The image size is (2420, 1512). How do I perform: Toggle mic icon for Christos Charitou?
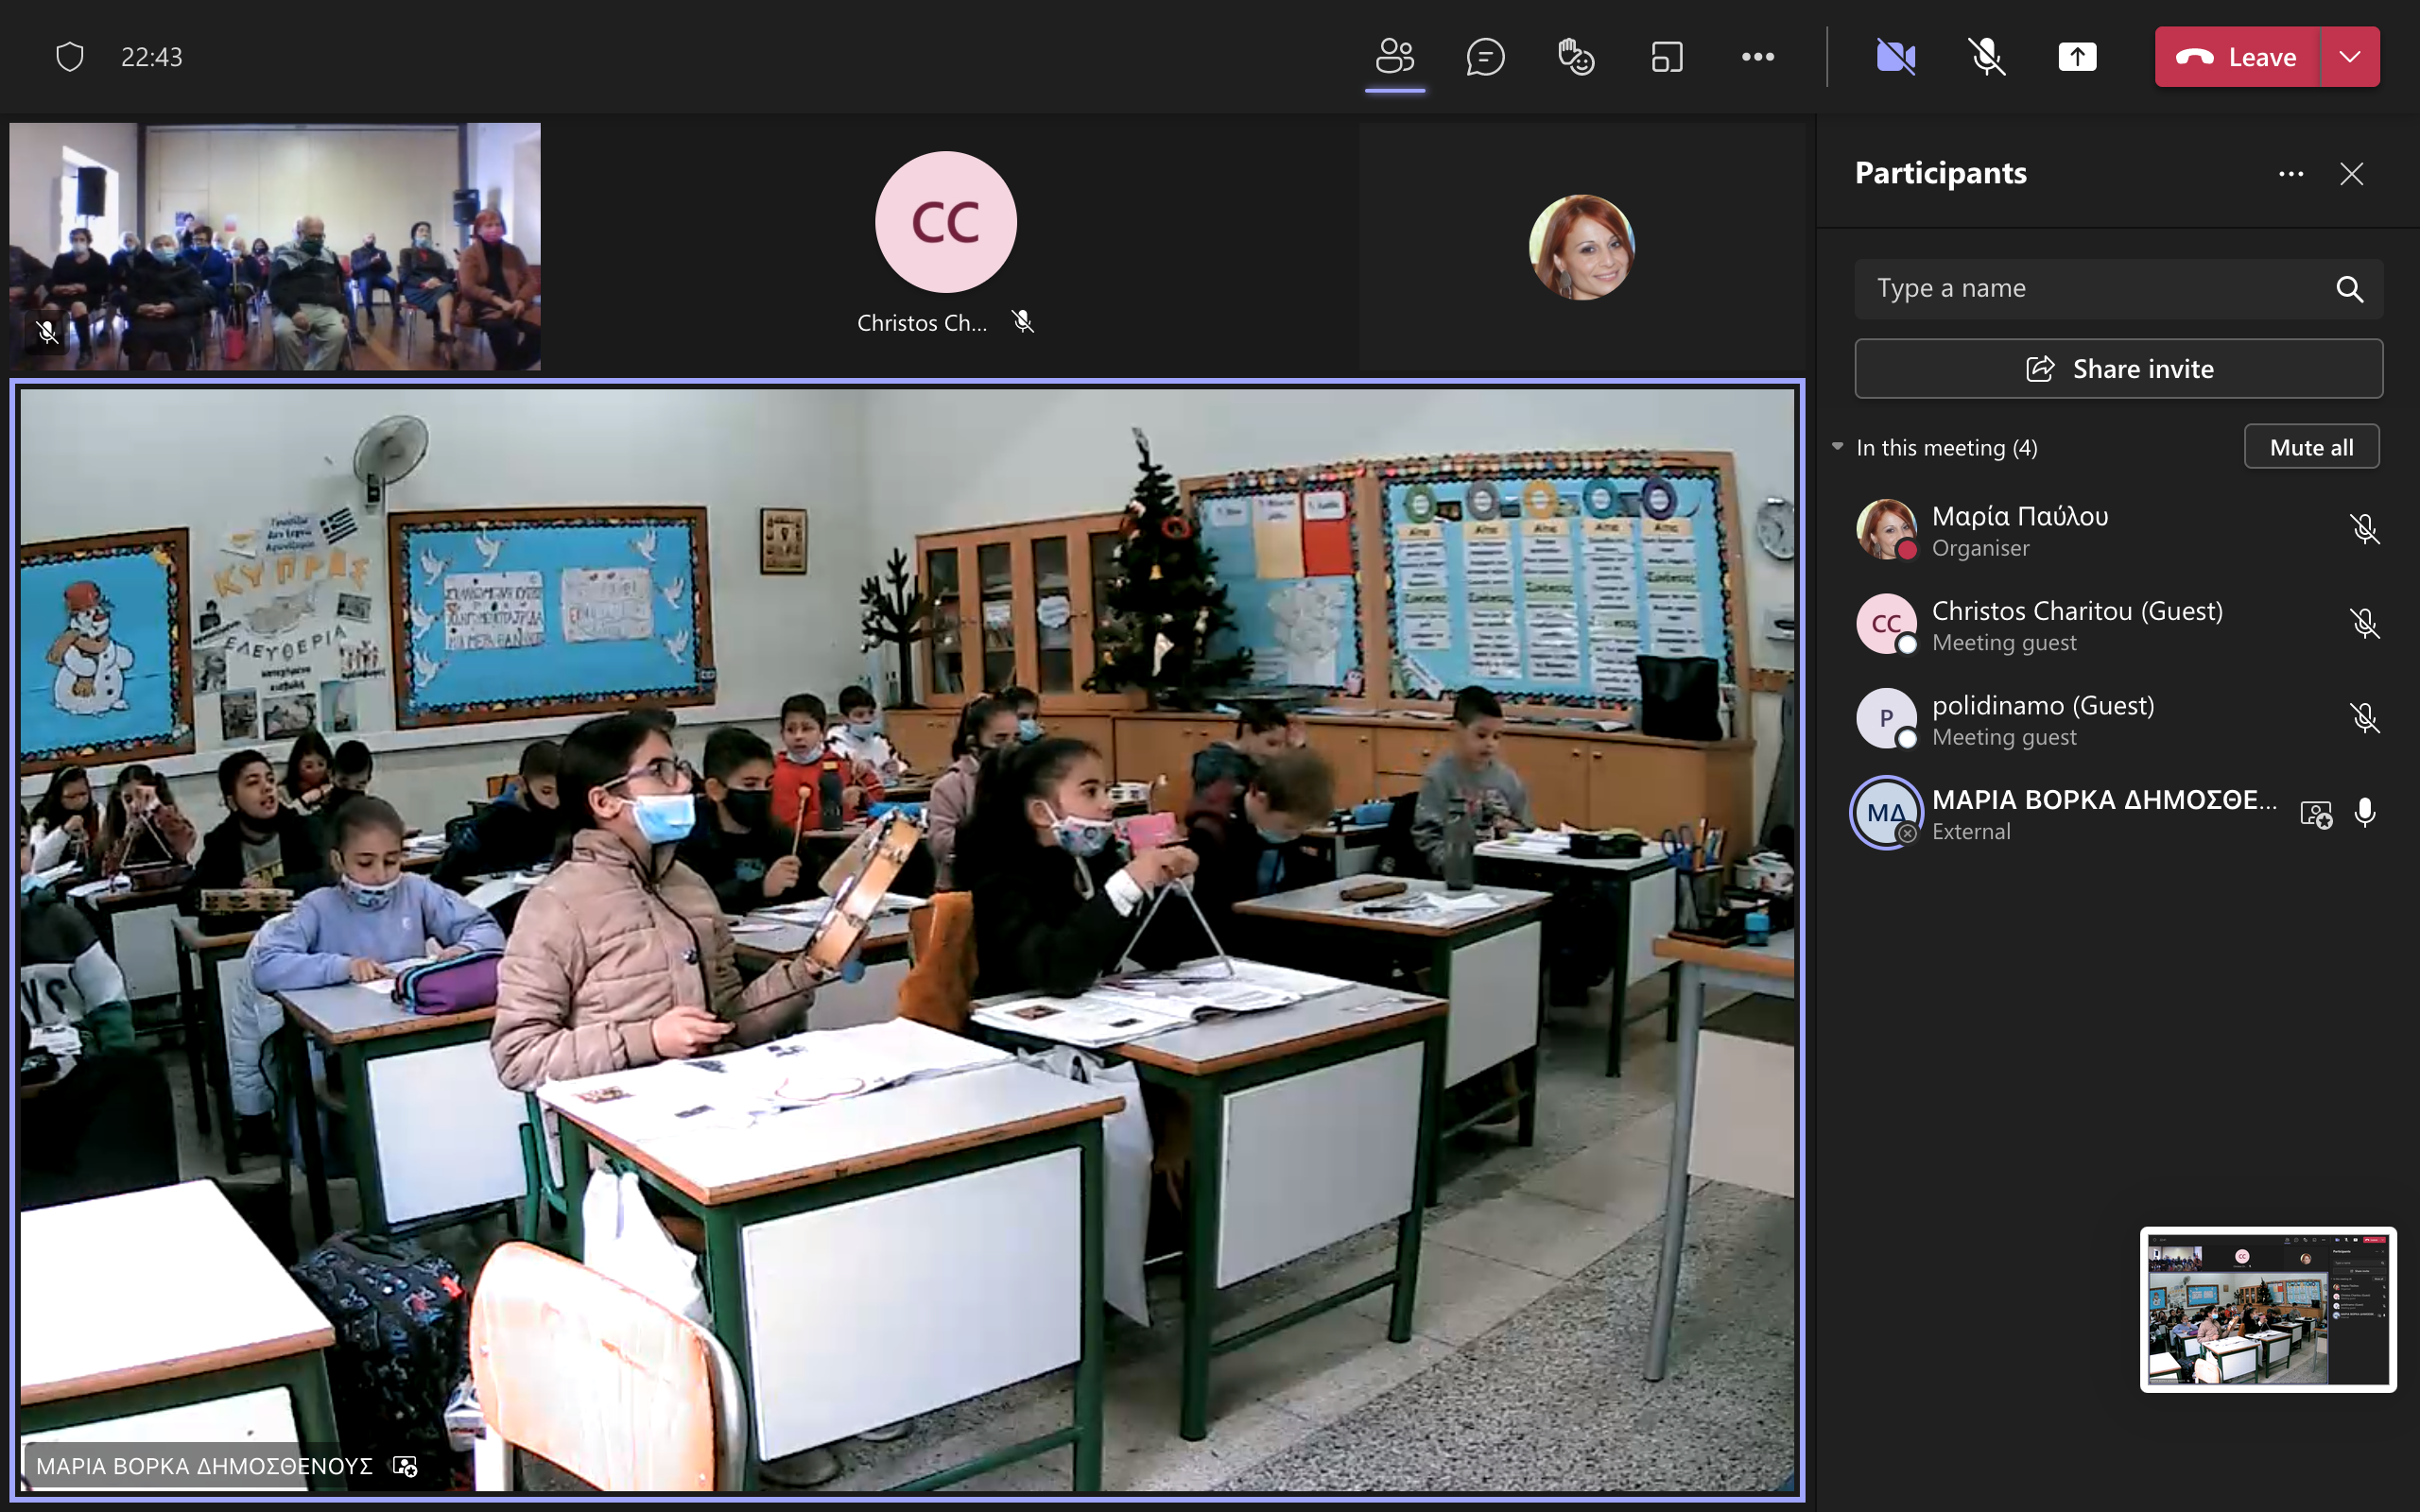click(x=2364, y=624)
